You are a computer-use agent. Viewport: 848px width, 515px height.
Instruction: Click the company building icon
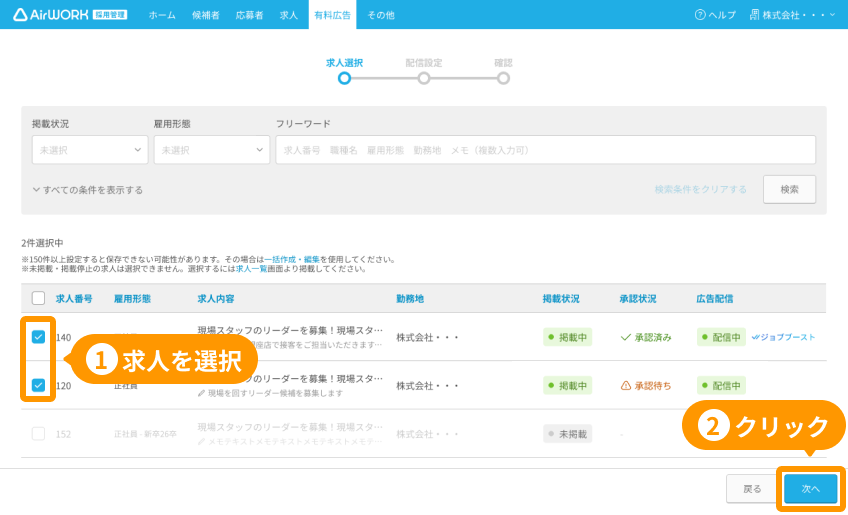click(x=755, y=15)
